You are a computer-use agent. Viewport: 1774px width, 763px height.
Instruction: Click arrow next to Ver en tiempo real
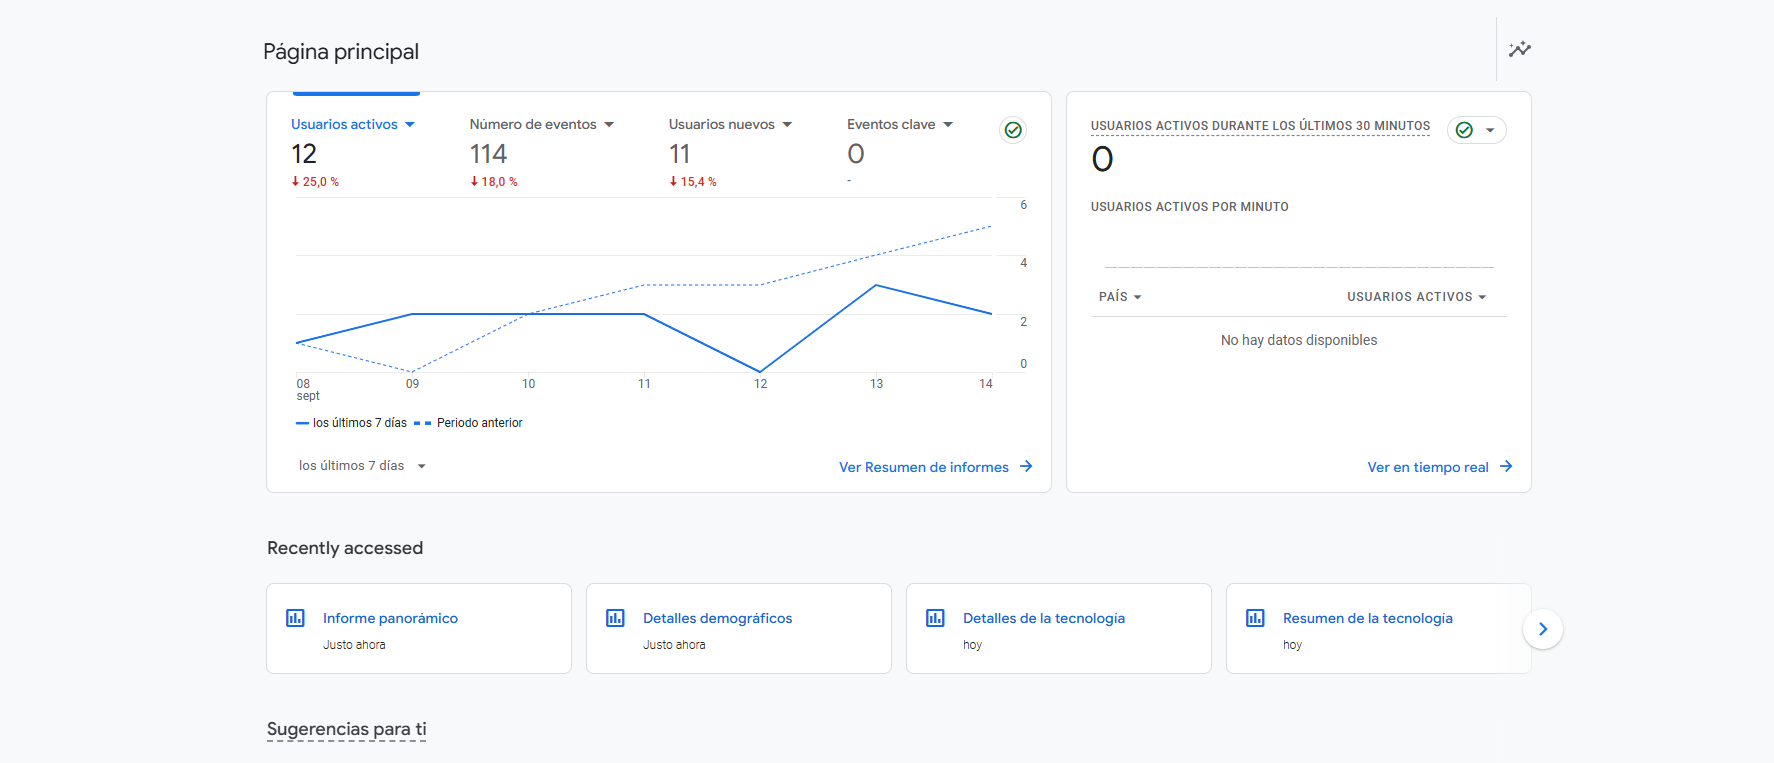1506,467
